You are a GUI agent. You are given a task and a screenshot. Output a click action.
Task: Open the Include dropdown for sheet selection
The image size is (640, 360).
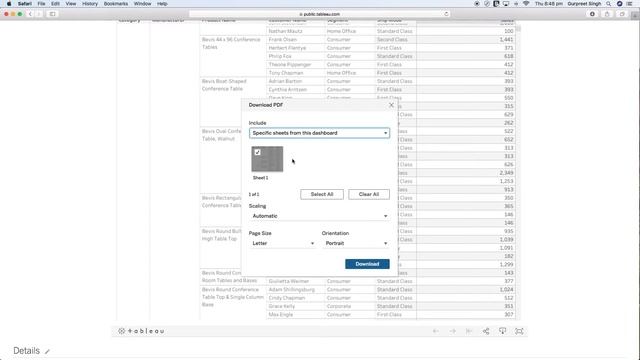coord(319,133)
